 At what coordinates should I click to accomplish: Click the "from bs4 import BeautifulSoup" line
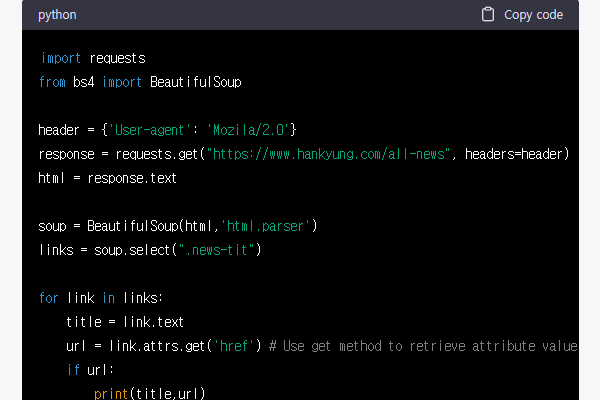[x=140, y=82]
